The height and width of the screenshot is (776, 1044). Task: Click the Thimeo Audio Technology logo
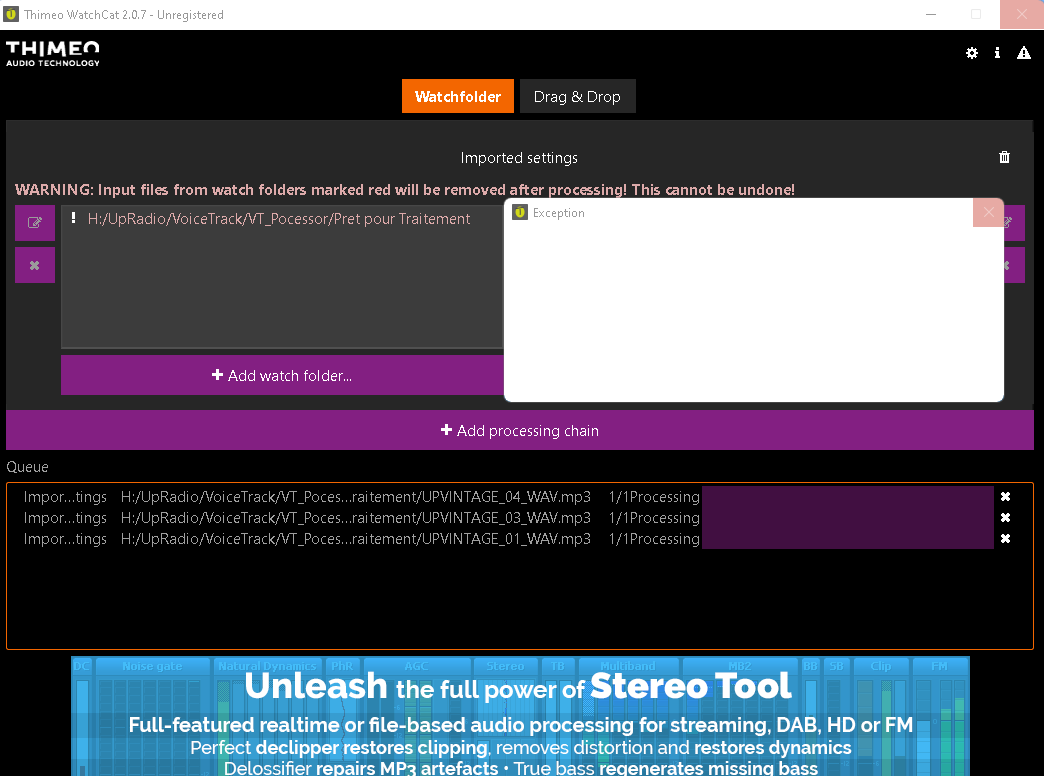pos(53,54)
